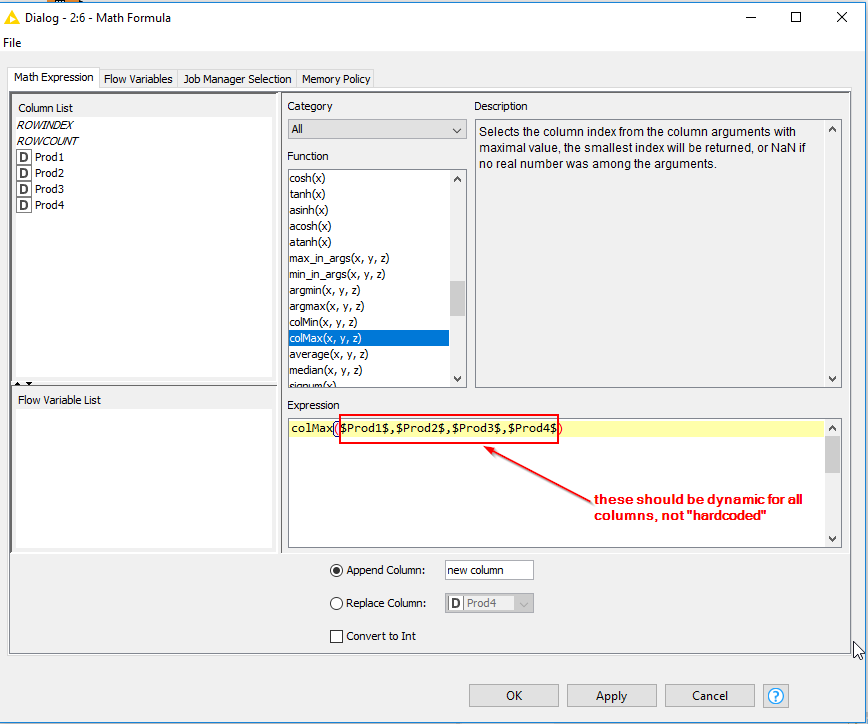Click the Prod4 double column icon
This screenshot has height=724, width=868.
(24, 205)
